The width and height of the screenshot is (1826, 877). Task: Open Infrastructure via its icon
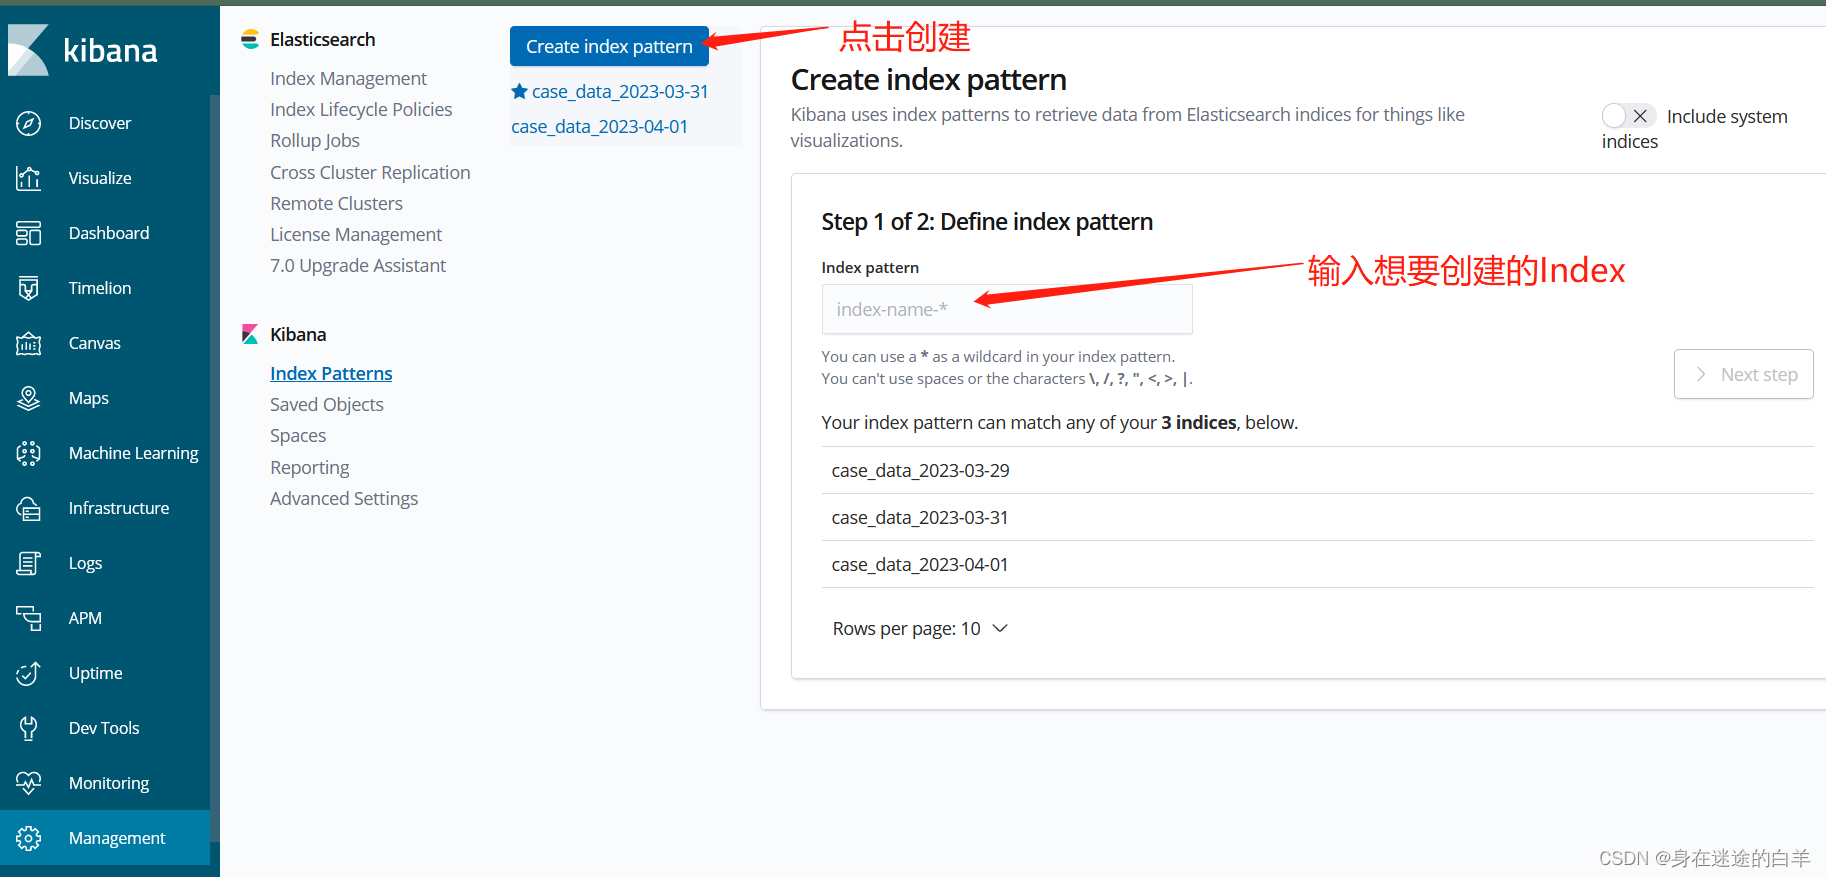(29, 508)
